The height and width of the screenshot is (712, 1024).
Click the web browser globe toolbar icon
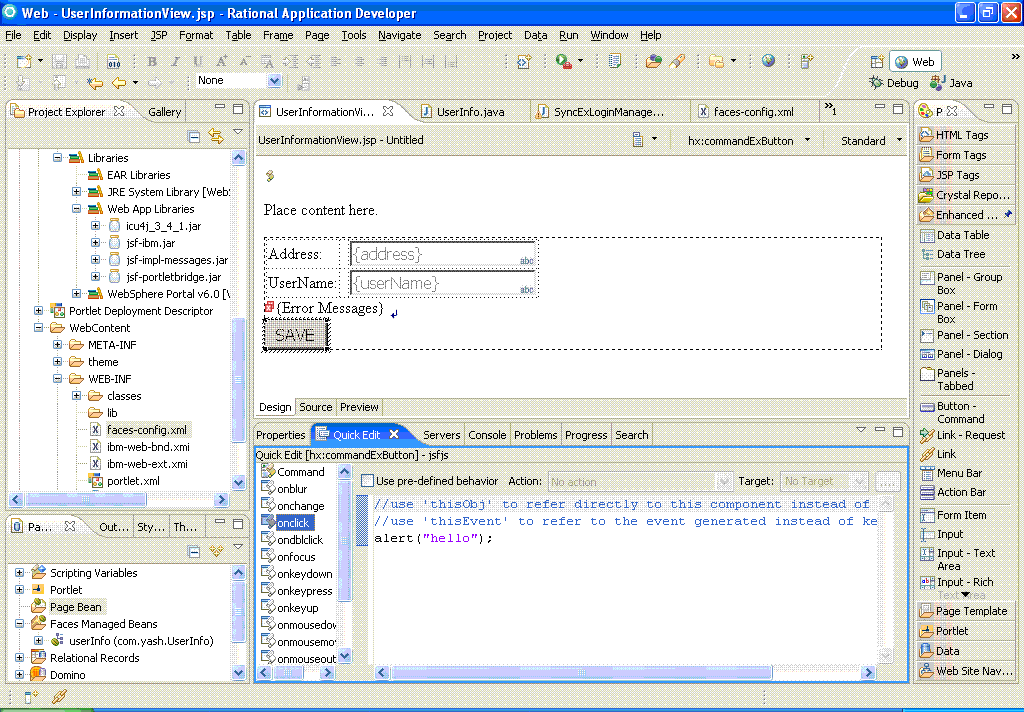[x=769, y=61]
